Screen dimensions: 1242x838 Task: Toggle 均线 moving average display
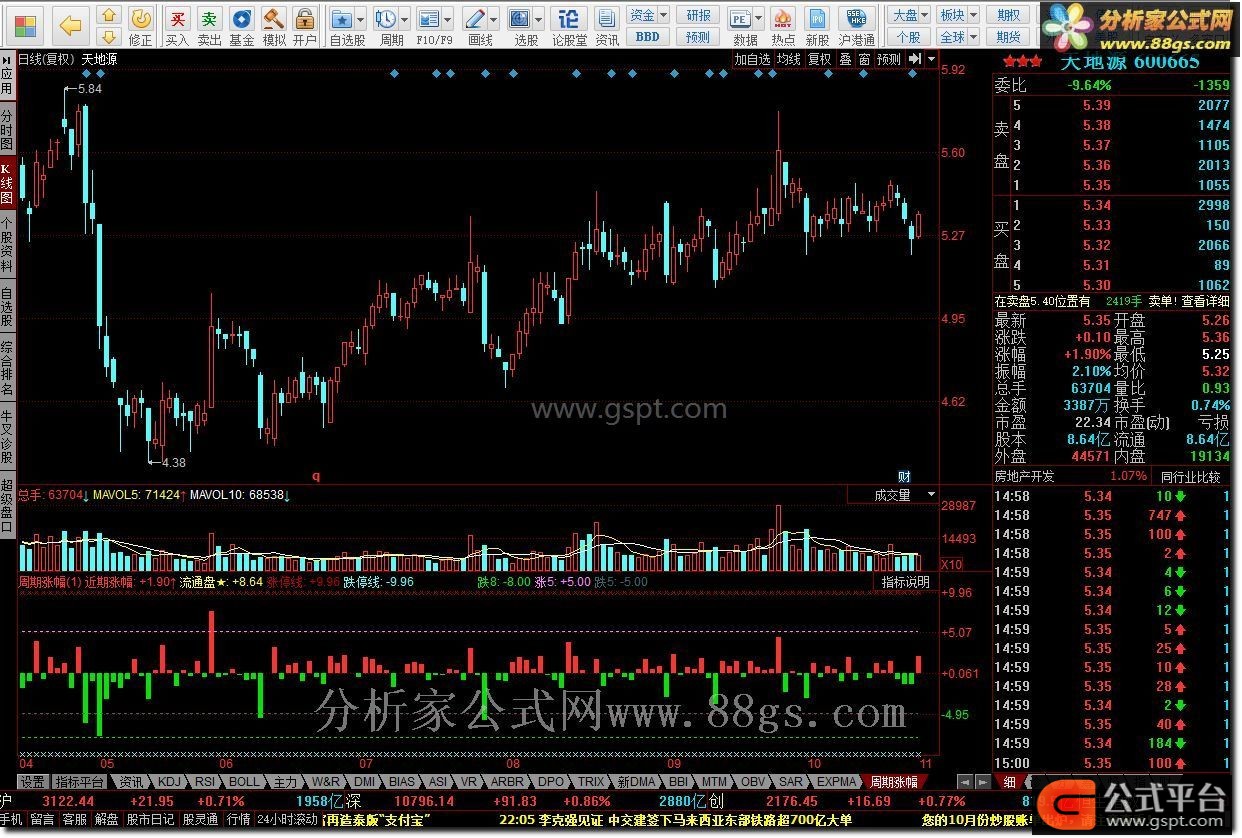point(788,59)
